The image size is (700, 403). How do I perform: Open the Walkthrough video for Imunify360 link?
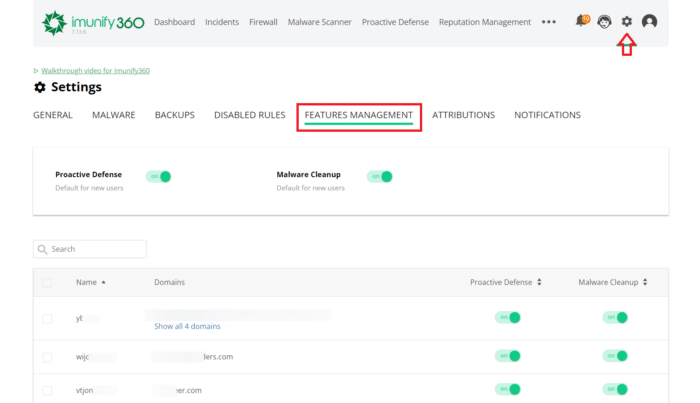coord(95,71)
